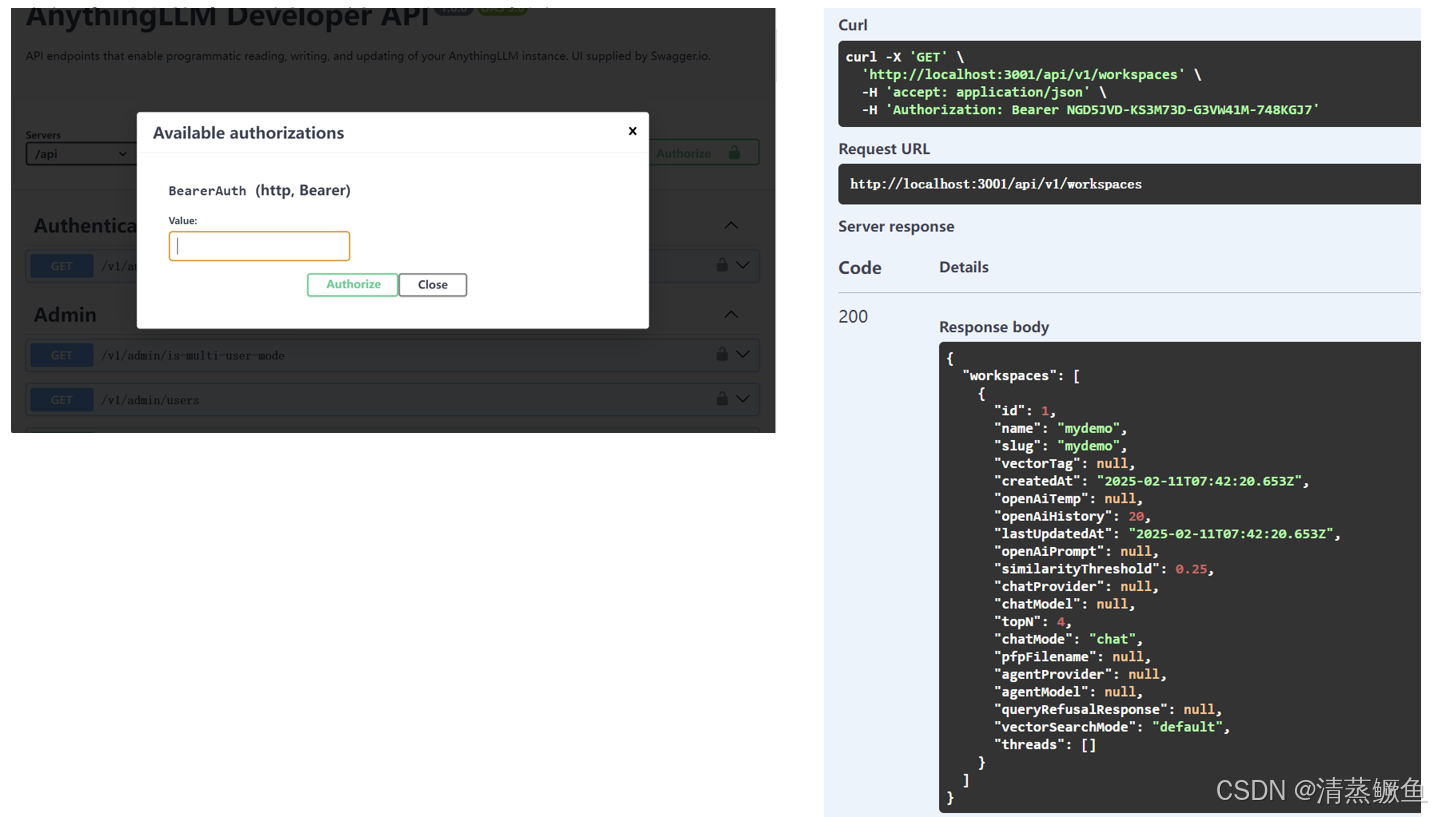The image size is (1432, 817).
Task: Click the "name": "mydemo" line
Action: 1060,428
